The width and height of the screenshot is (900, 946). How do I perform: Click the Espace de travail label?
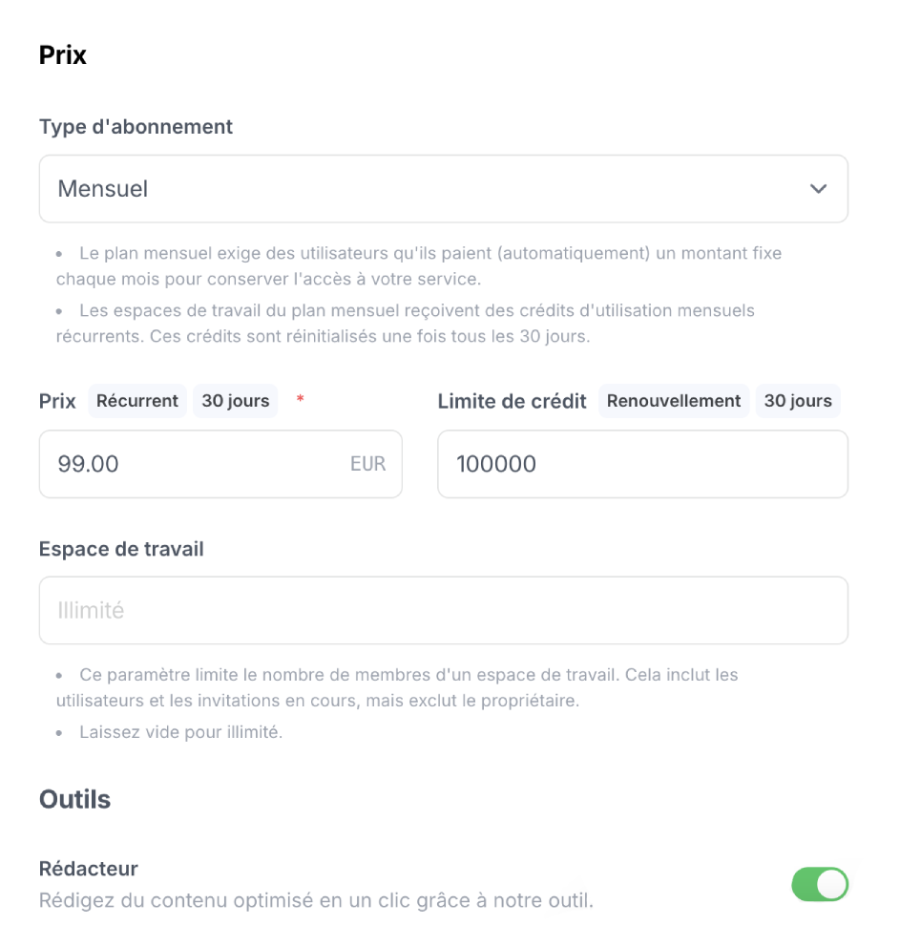pos(121,549)
